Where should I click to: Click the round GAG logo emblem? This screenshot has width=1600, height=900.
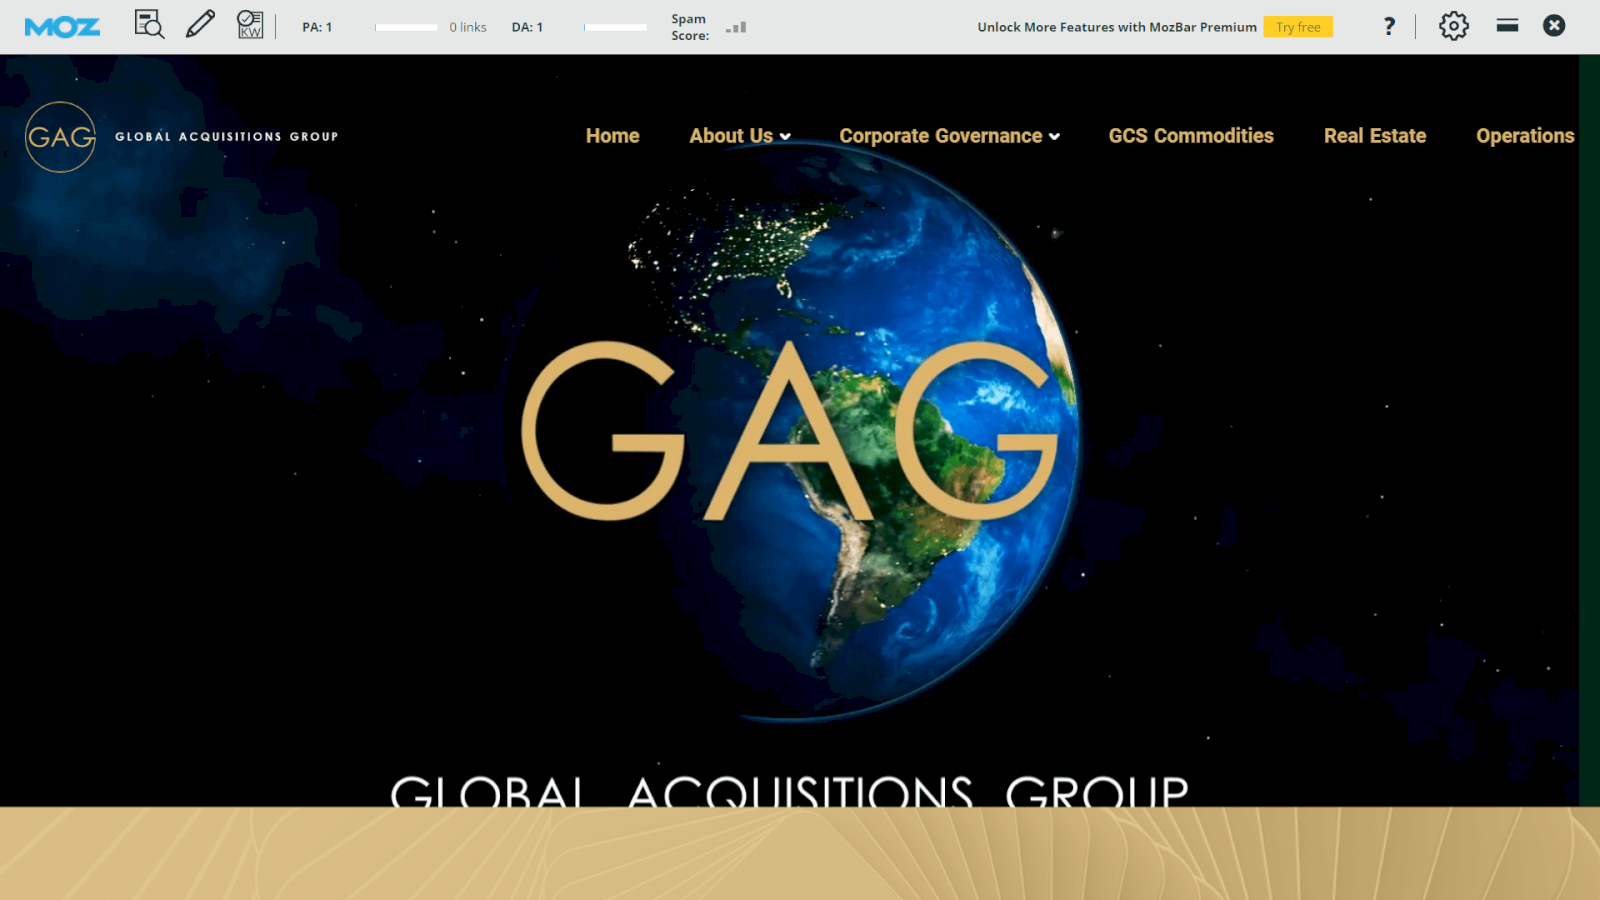[60, 137]
